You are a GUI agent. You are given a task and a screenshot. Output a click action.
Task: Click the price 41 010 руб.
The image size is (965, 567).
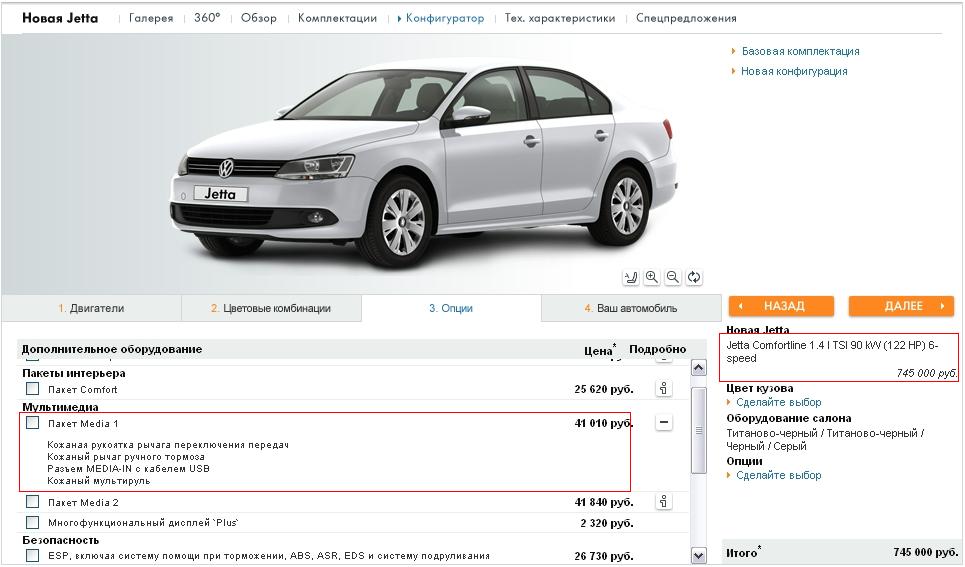[x=604, y=424]
